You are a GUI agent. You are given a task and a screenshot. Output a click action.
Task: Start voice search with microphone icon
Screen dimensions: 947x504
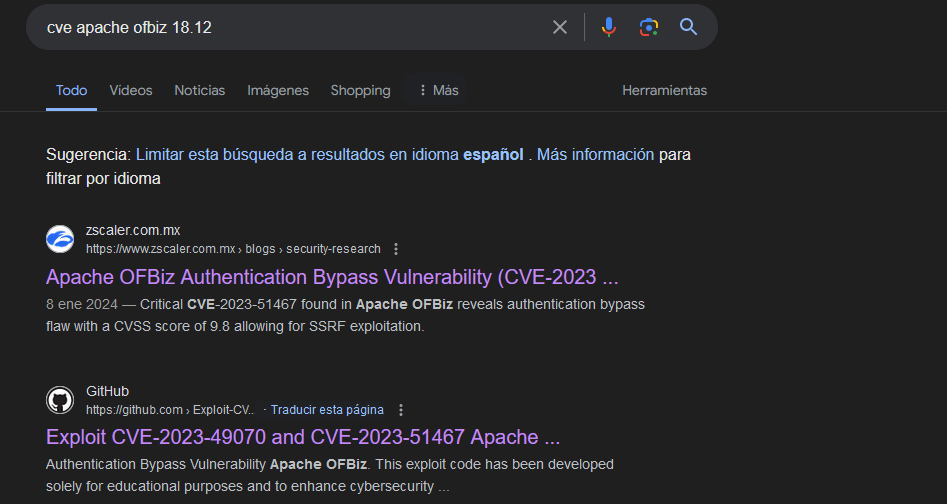609,27
